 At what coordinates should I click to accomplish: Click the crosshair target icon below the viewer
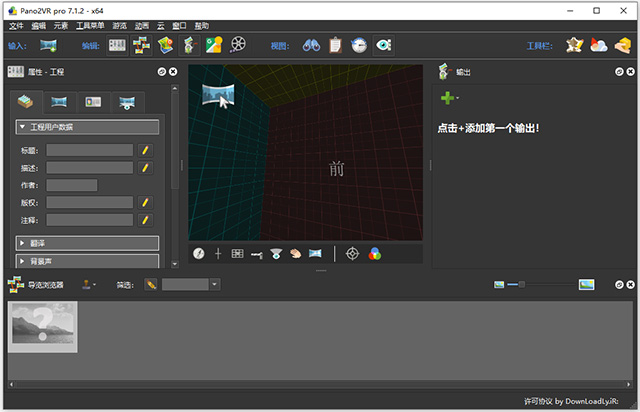(x=352, y=254)
